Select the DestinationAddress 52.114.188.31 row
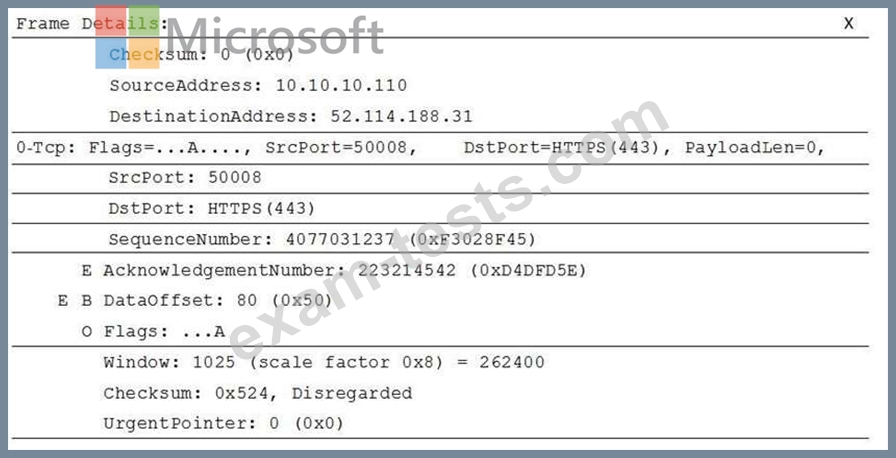 click(291, 116)
